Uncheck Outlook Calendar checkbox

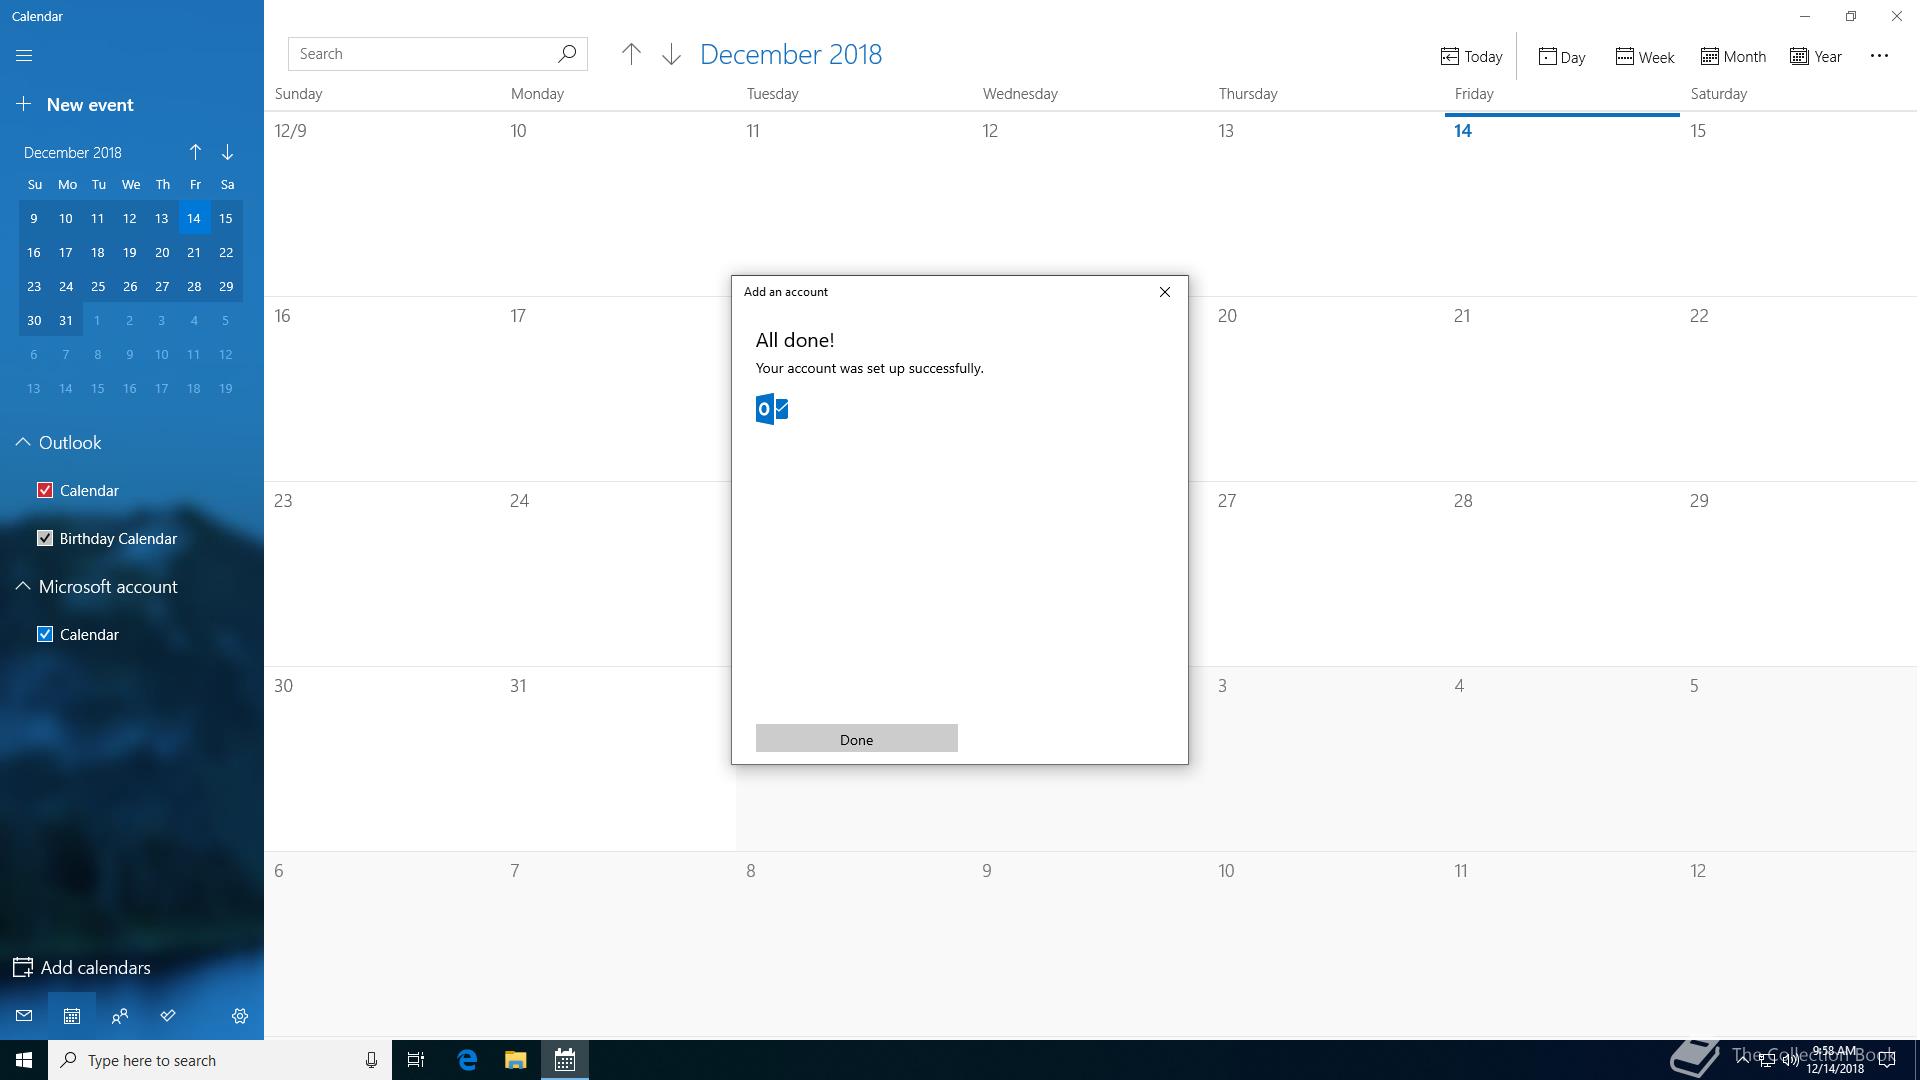45,490
